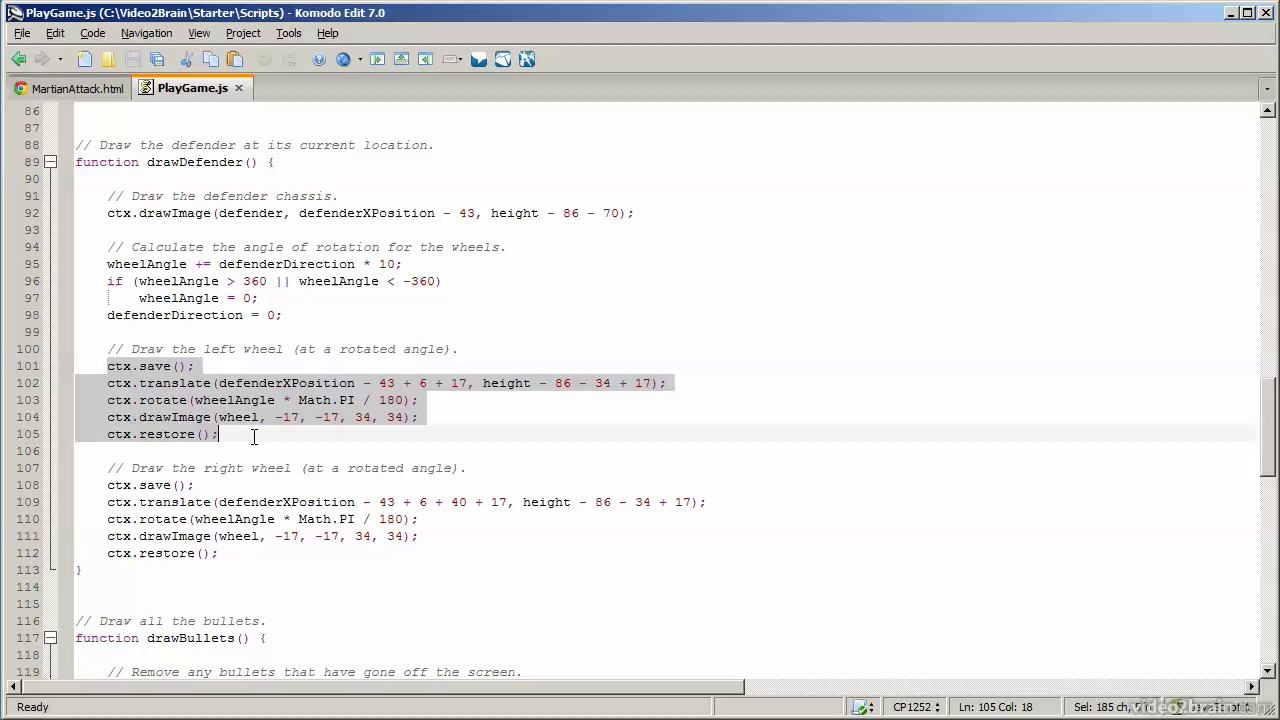This screenshot has width=1280, height=720.
Task: Open the Navigation menu
Action: 146,33
